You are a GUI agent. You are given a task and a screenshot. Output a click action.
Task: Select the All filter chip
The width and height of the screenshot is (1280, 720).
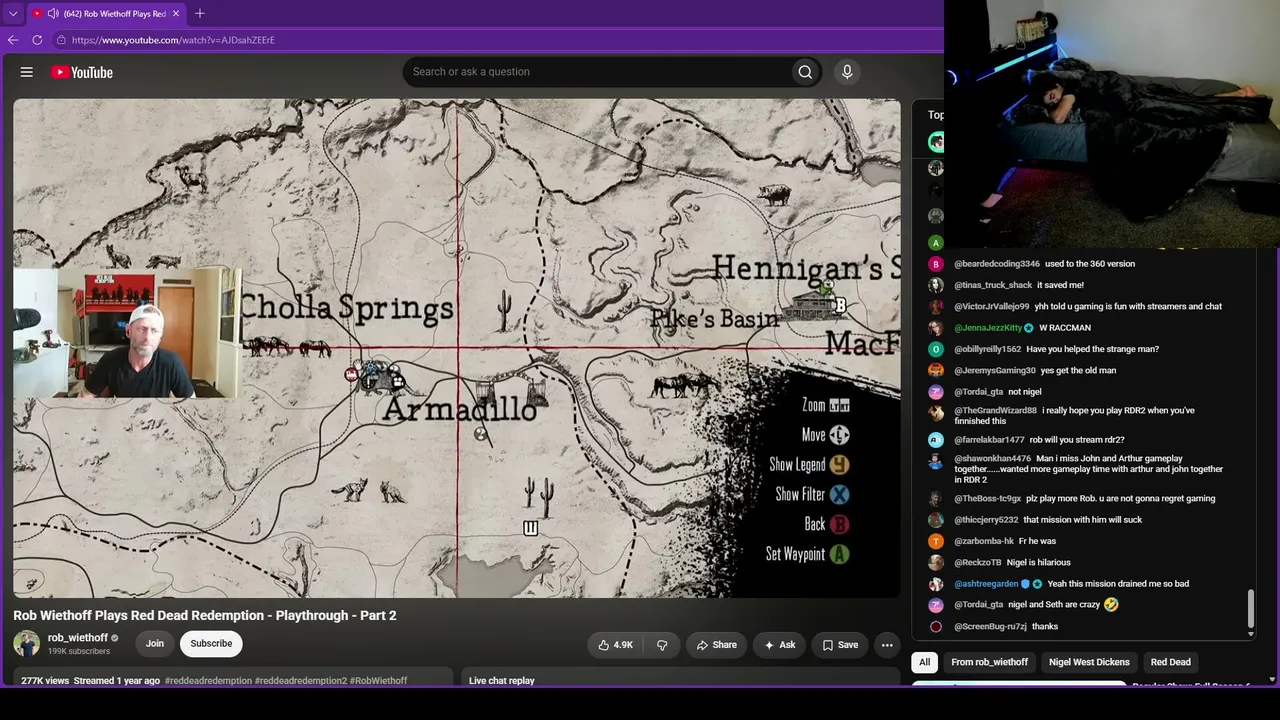coord(925,662)
